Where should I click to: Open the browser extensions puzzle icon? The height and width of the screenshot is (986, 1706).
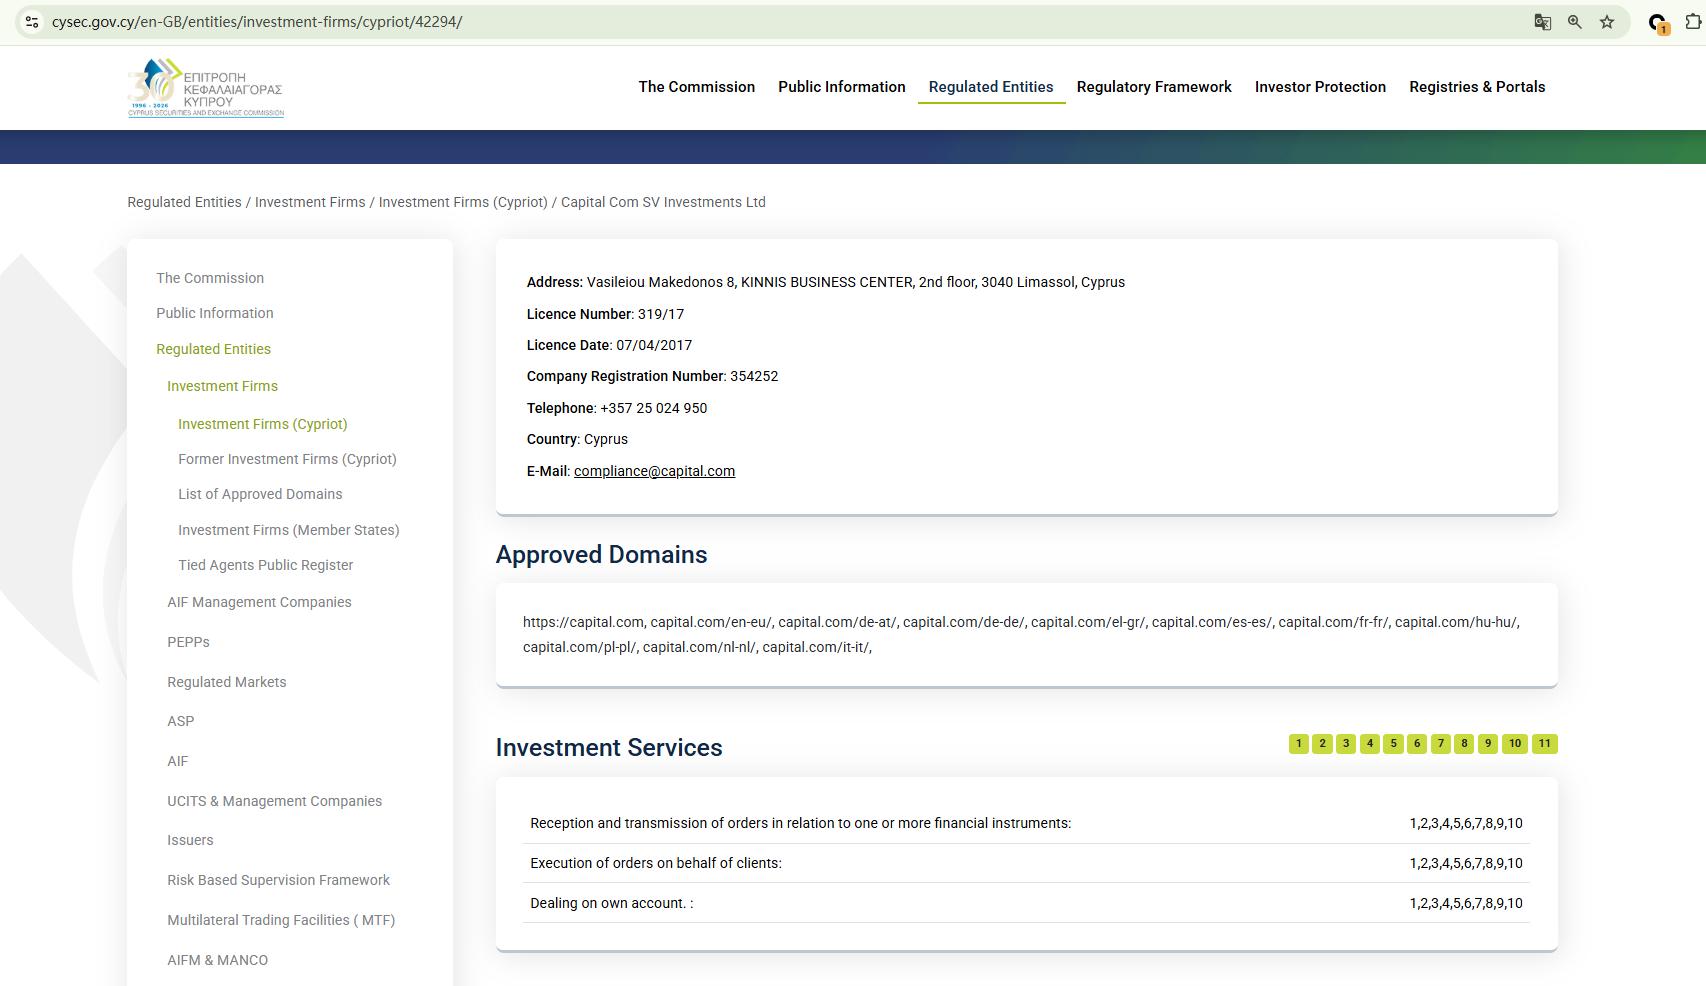pos(1694,22)
